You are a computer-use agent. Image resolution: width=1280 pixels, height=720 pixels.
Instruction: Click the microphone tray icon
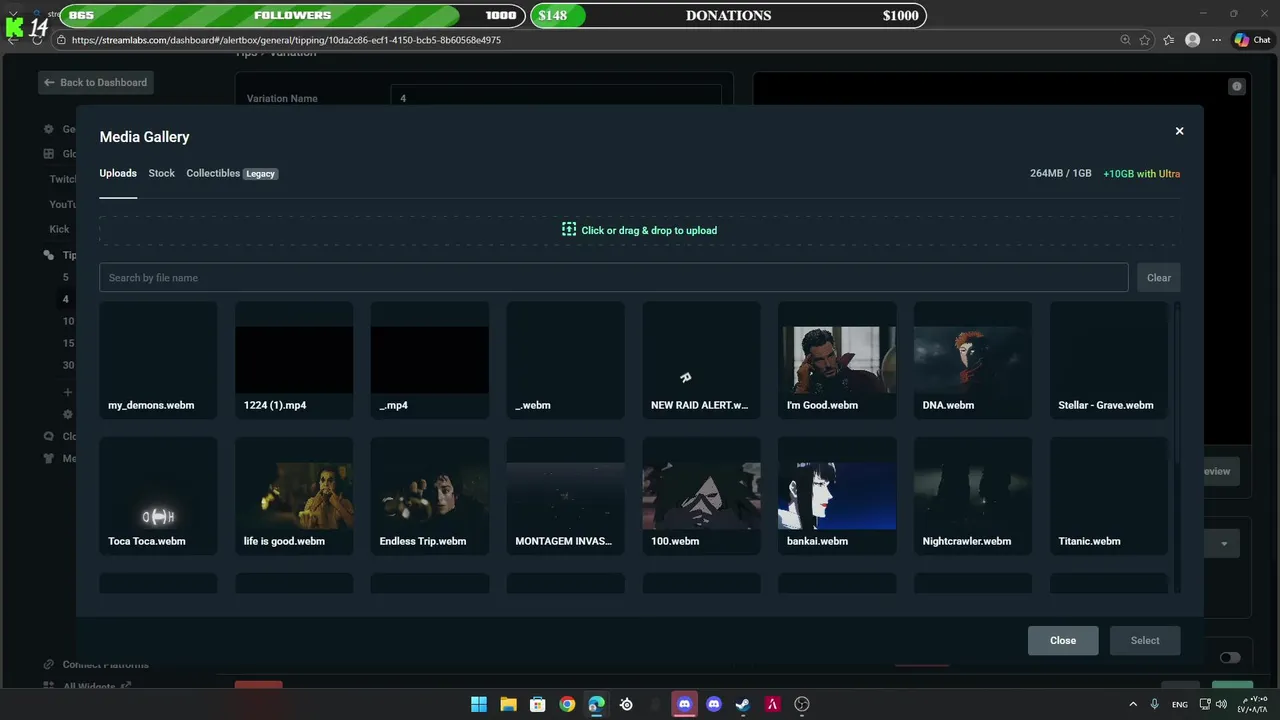coord(1155,704)
